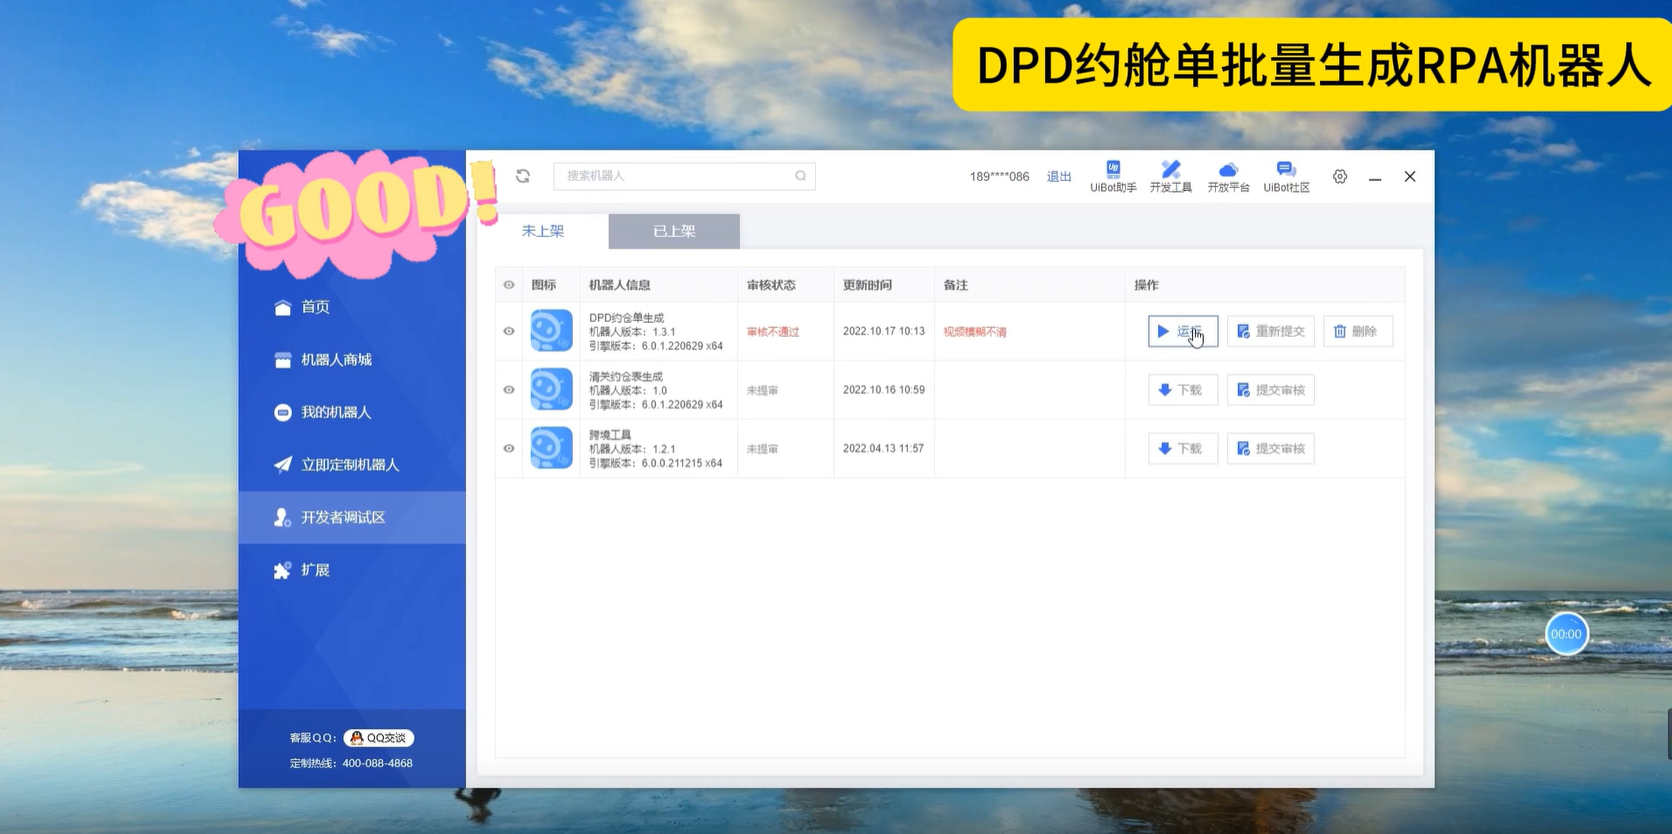This screenshot has height=834, width=1672.
Task: Open UiBot助手 from the top toolbar
Action: click(x=1113, y=177)
